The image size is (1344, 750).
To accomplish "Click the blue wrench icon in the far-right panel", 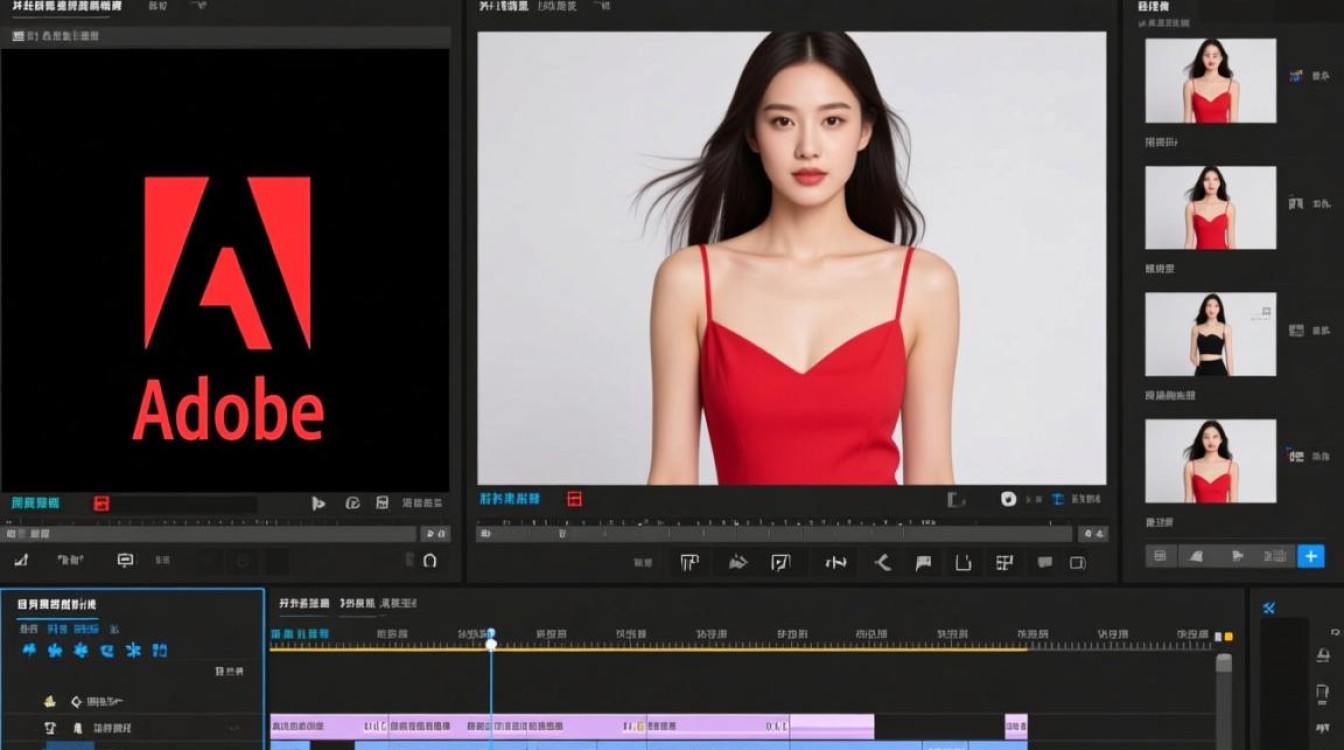I will coord(1269,608).
